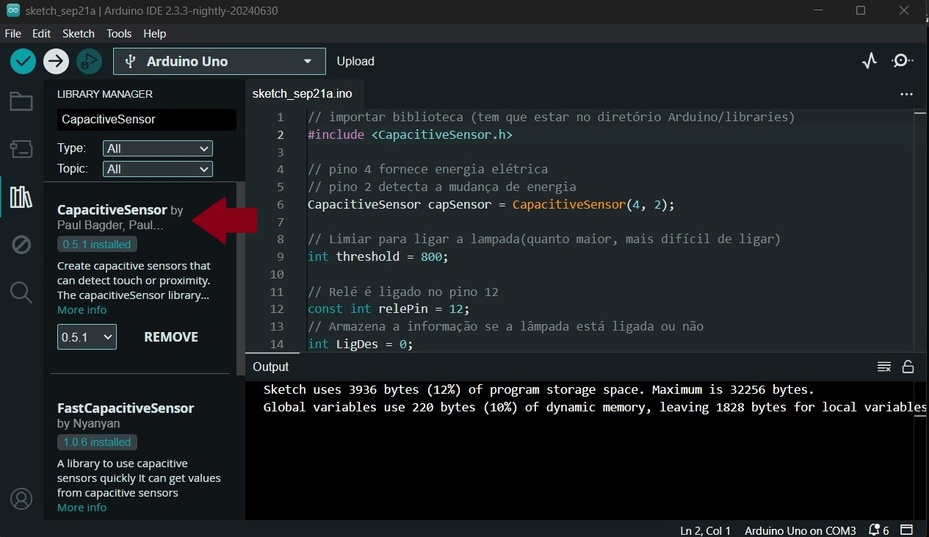929x537 pixels.
Task: Open the Topic filter dropdown
Action: coord(158,169)
